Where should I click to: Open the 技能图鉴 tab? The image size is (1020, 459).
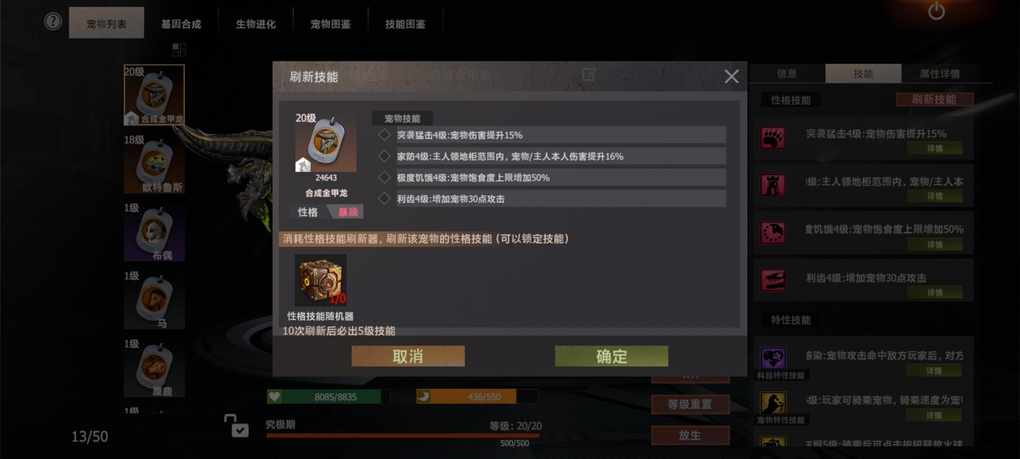tap(405, 24)
